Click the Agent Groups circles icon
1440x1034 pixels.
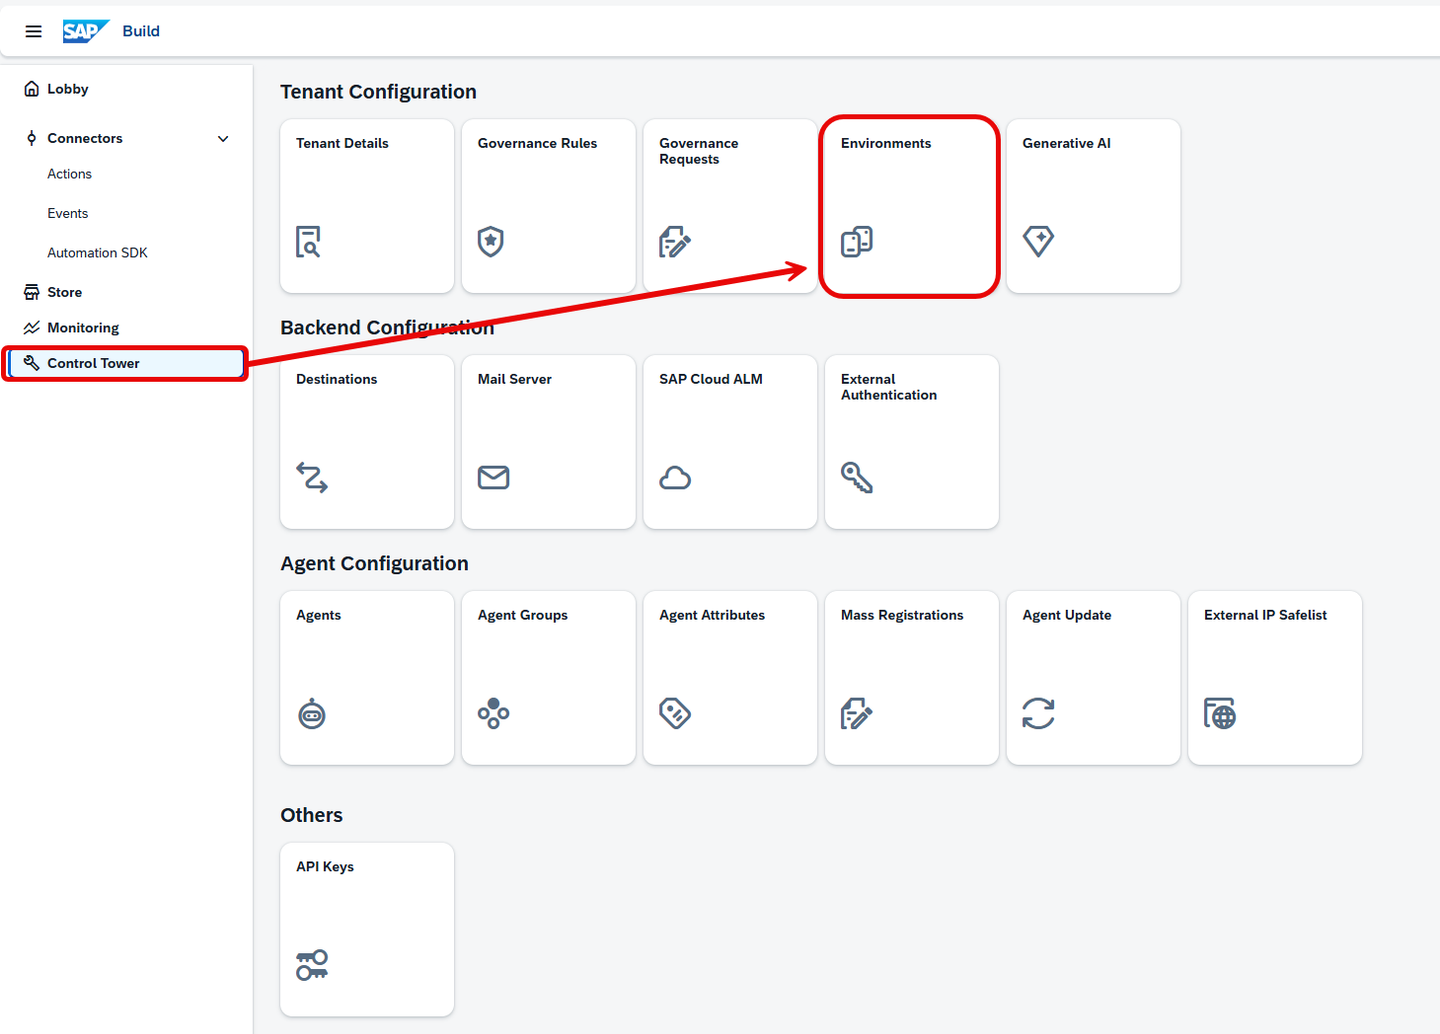493,713
